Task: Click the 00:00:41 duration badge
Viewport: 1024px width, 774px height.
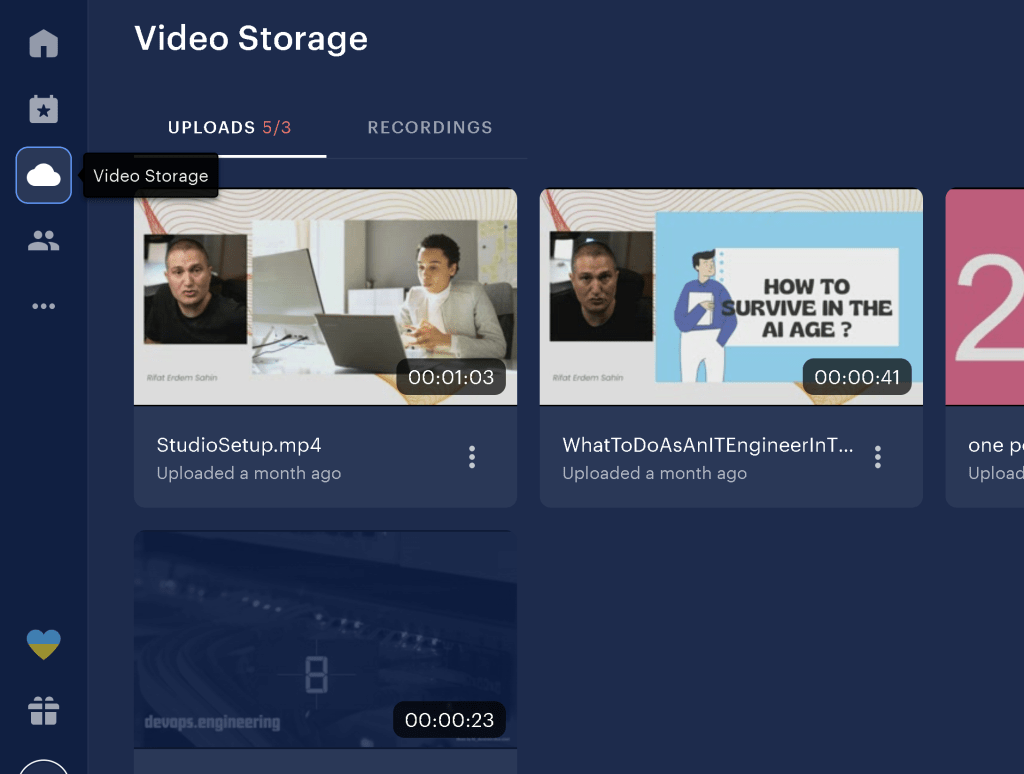Action: click(x=857, y=377)
